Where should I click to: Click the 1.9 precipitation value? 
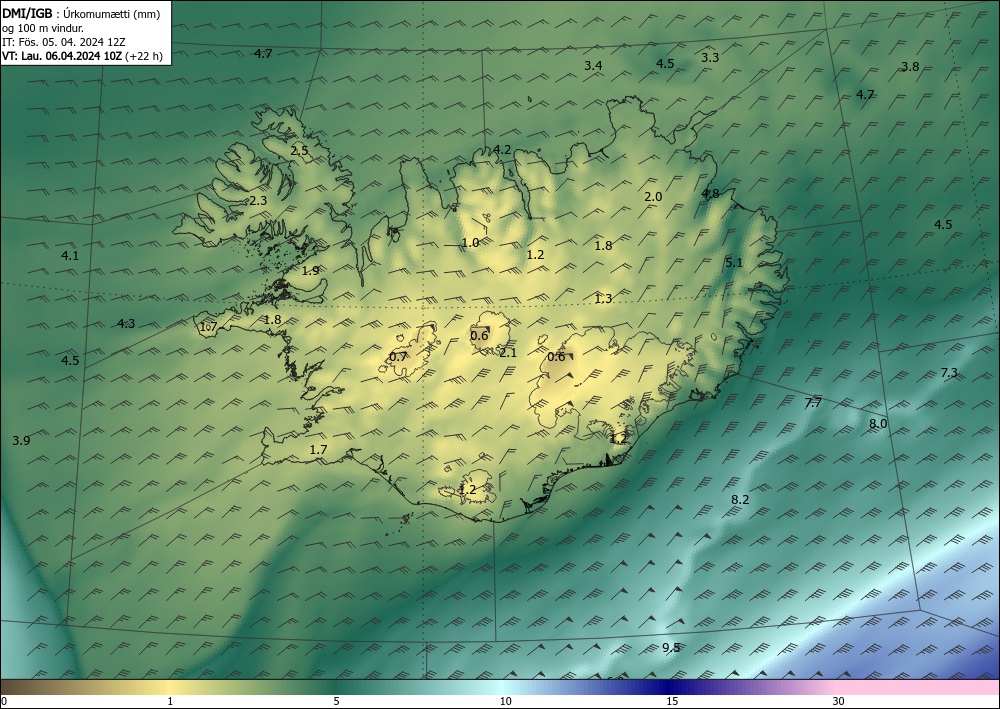(x=310, y=271)
